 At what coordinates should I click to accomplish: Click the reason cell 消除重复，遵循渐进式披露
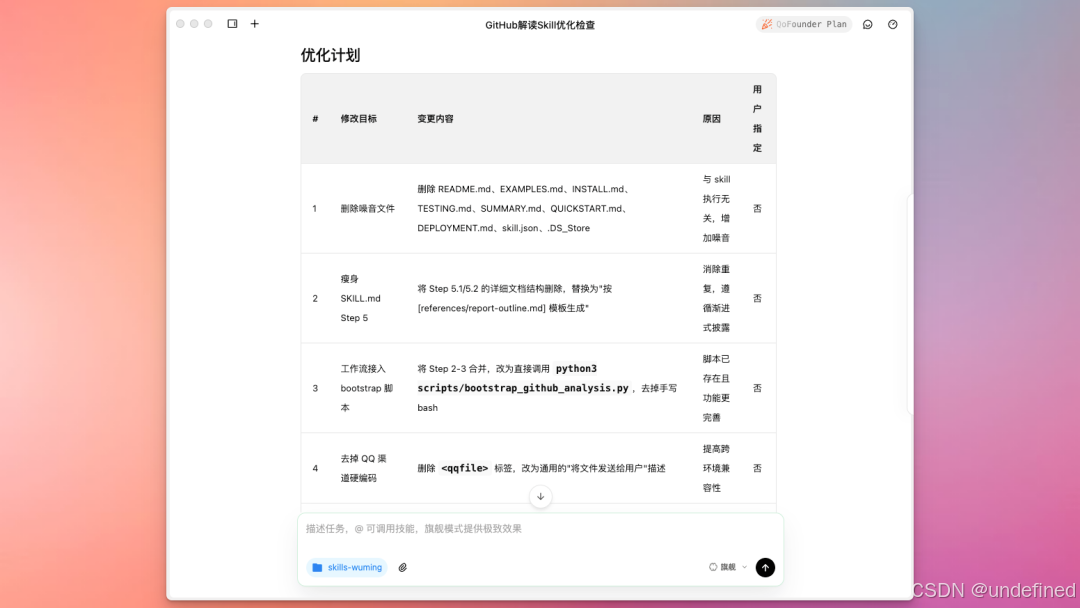(x=716, y=298)
